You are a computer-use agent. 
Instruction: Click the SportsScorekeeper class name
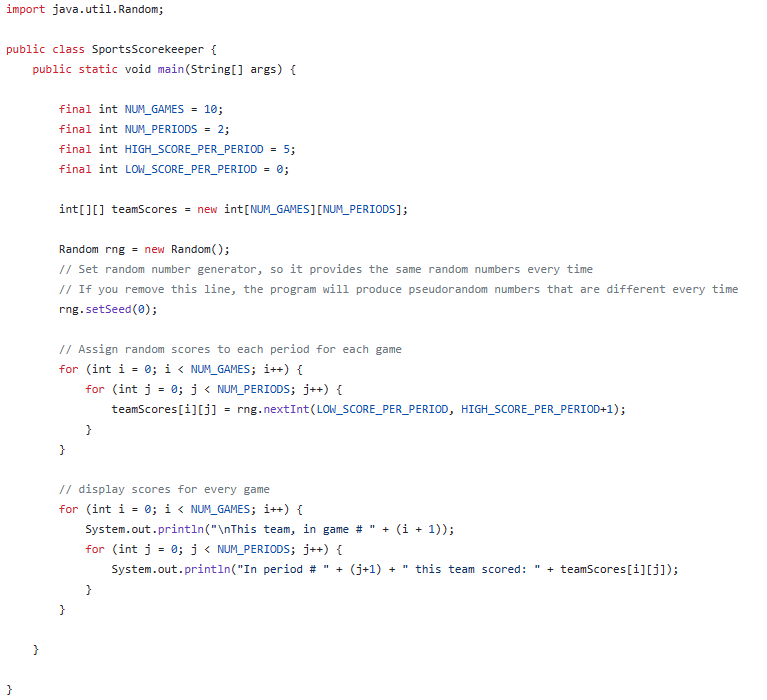(148, 49)
